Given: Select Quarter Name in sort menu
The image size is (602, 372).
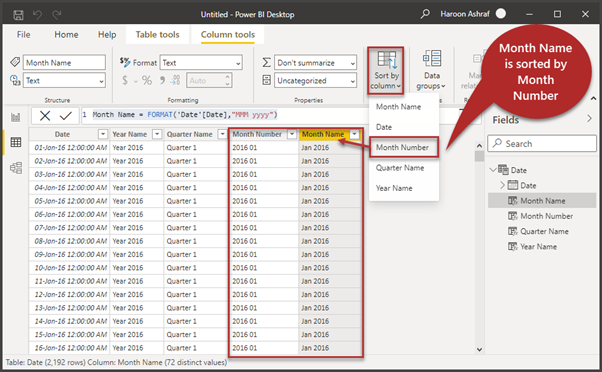Looking at the screenshot, I should [x=400, y=168].
